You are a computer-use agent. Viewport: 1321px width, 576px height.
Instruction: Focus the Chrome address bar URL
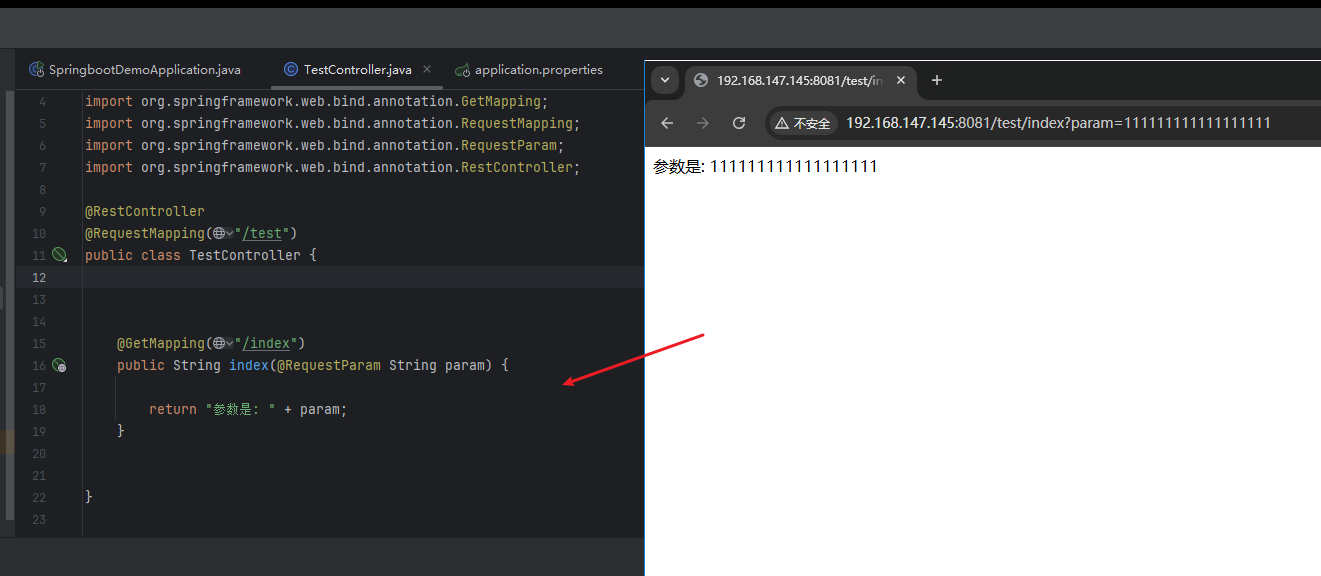(1058, 123)
